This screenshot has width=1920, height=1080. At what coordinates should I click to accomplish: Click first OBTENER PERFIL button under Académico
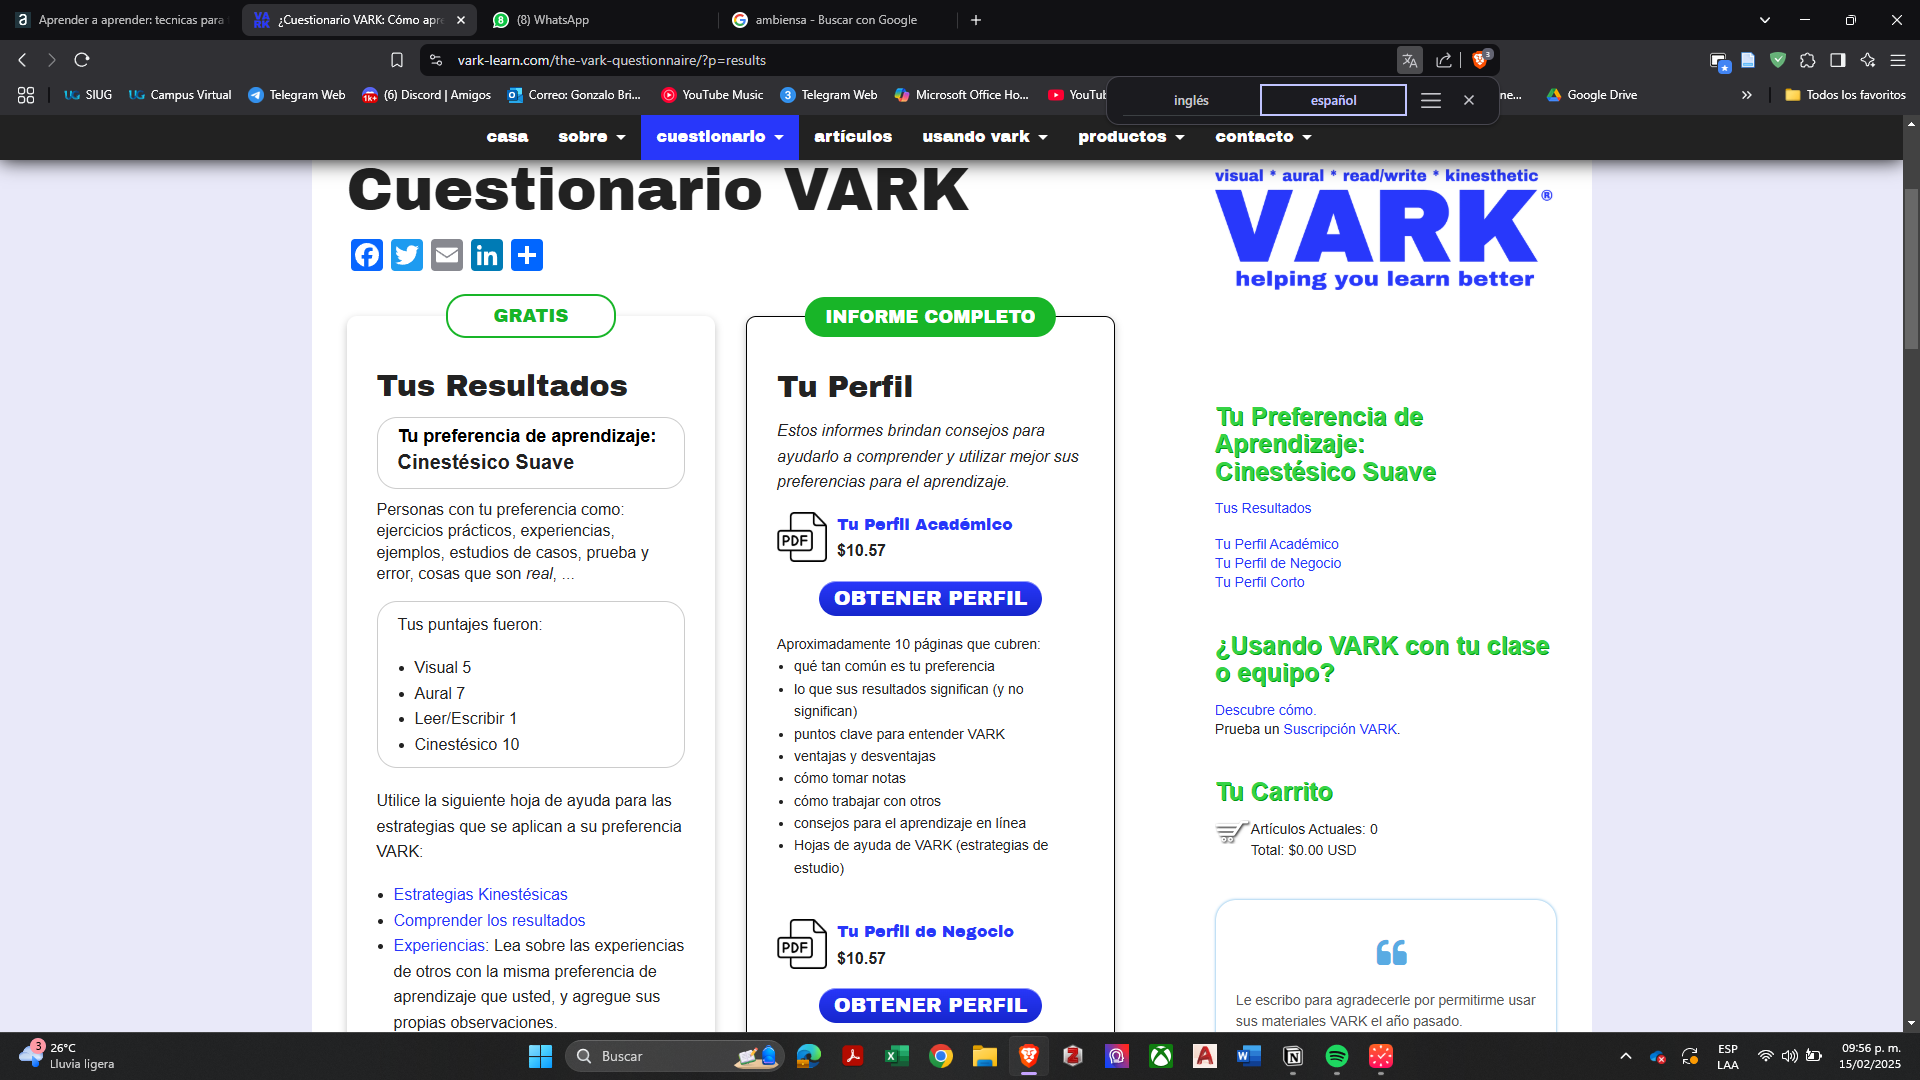coord(930,598)
